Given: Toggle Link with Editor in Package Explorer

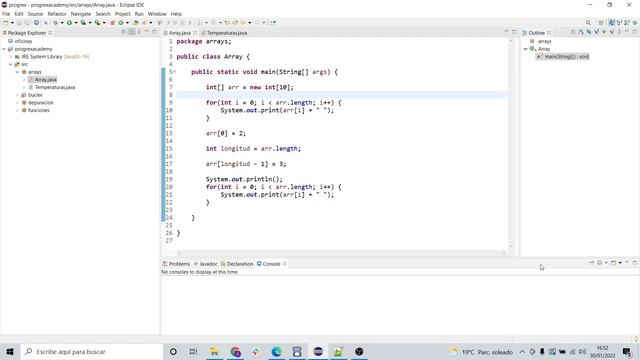Looking at the screenshot, I should pos(131,32).
